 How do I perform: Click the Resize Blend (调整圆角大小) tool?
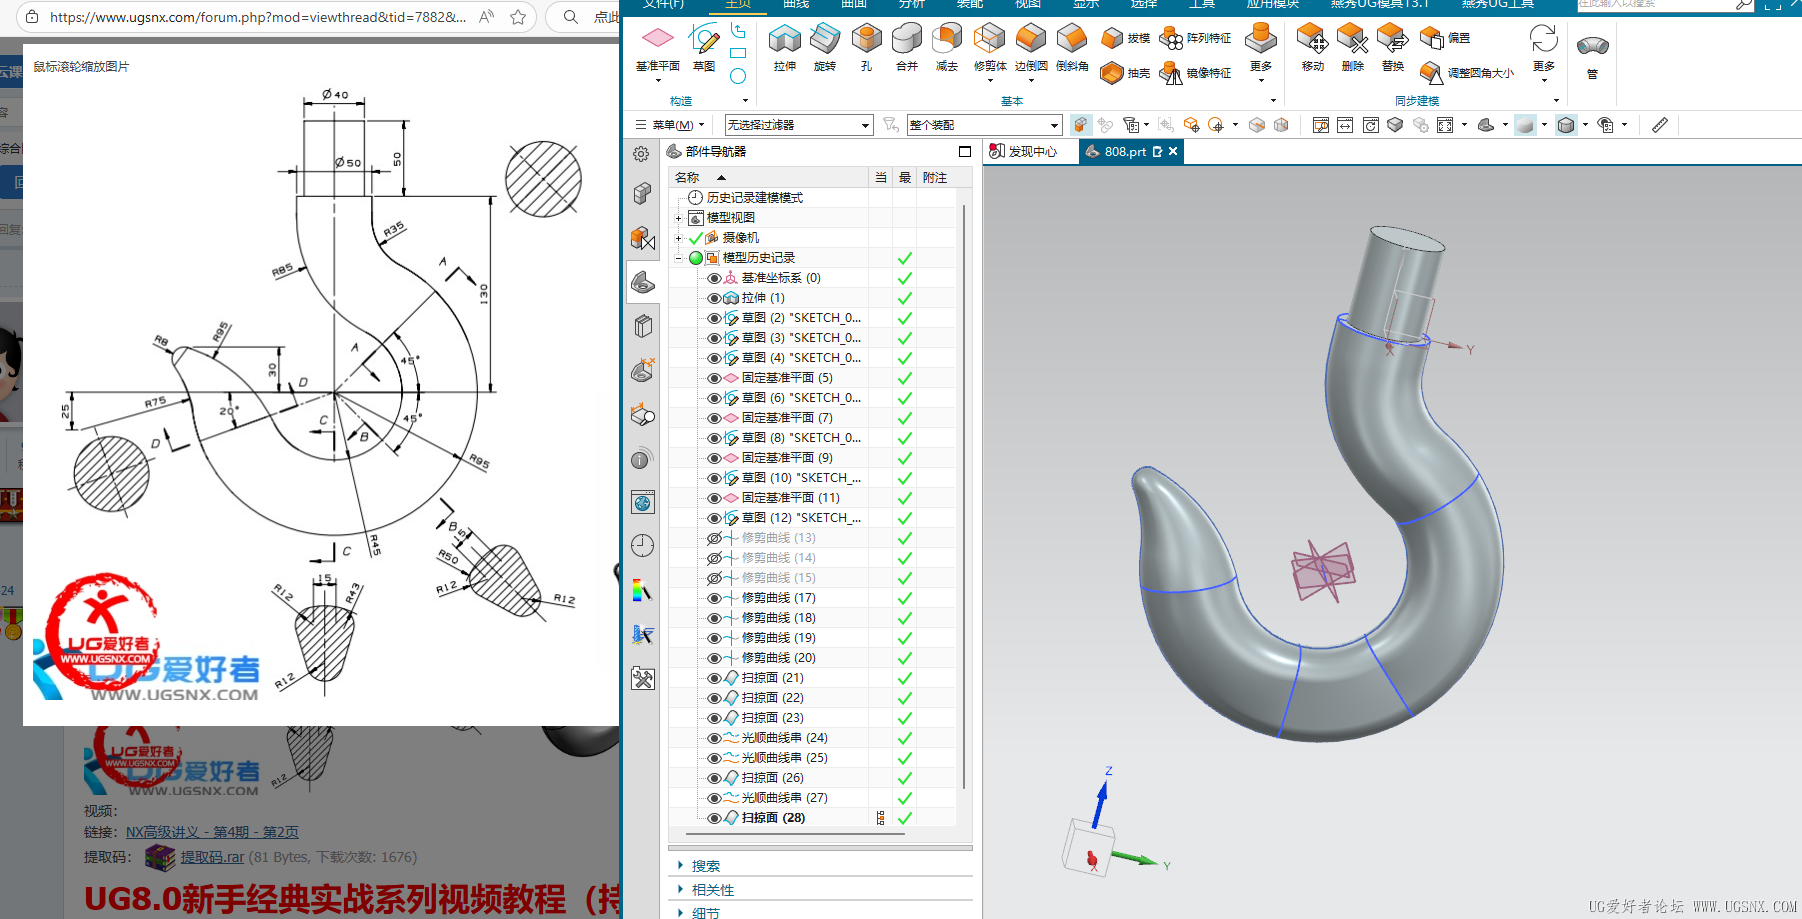(x=1467, y=73)
